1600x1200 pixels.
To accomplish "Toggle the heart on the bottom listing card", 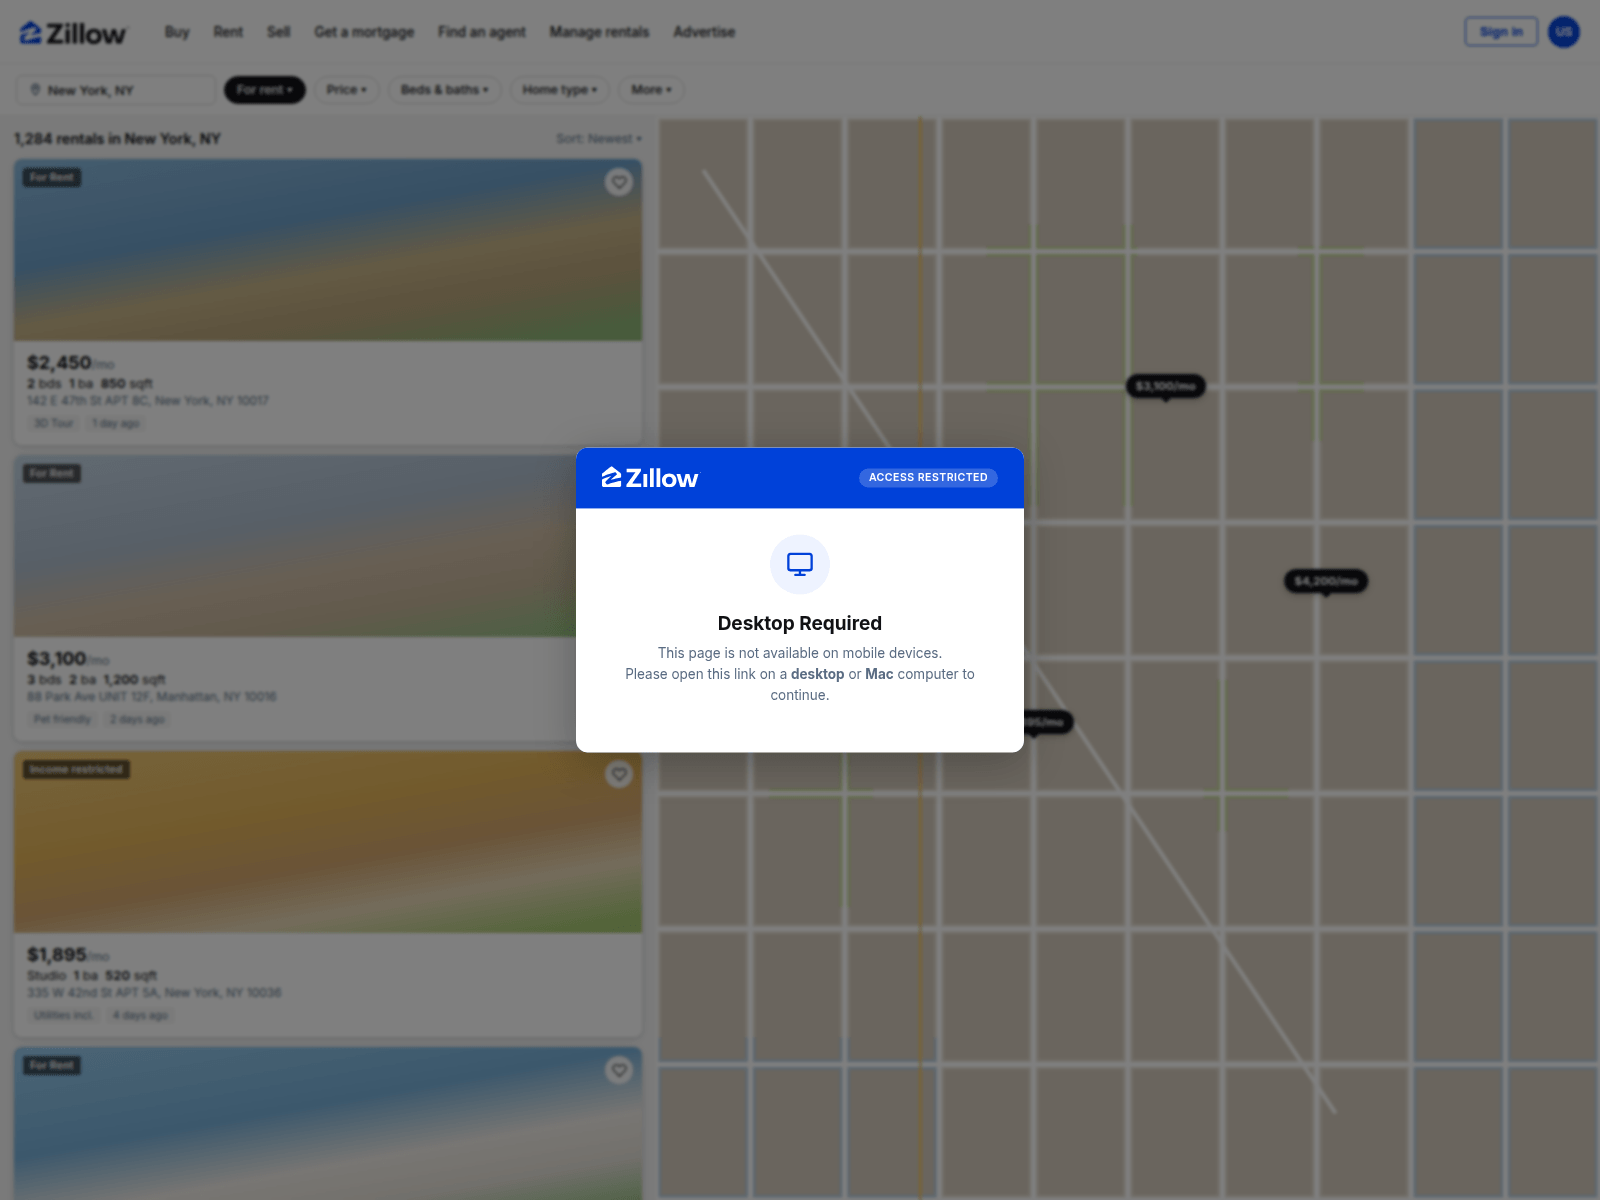I will pos(619,1070).
